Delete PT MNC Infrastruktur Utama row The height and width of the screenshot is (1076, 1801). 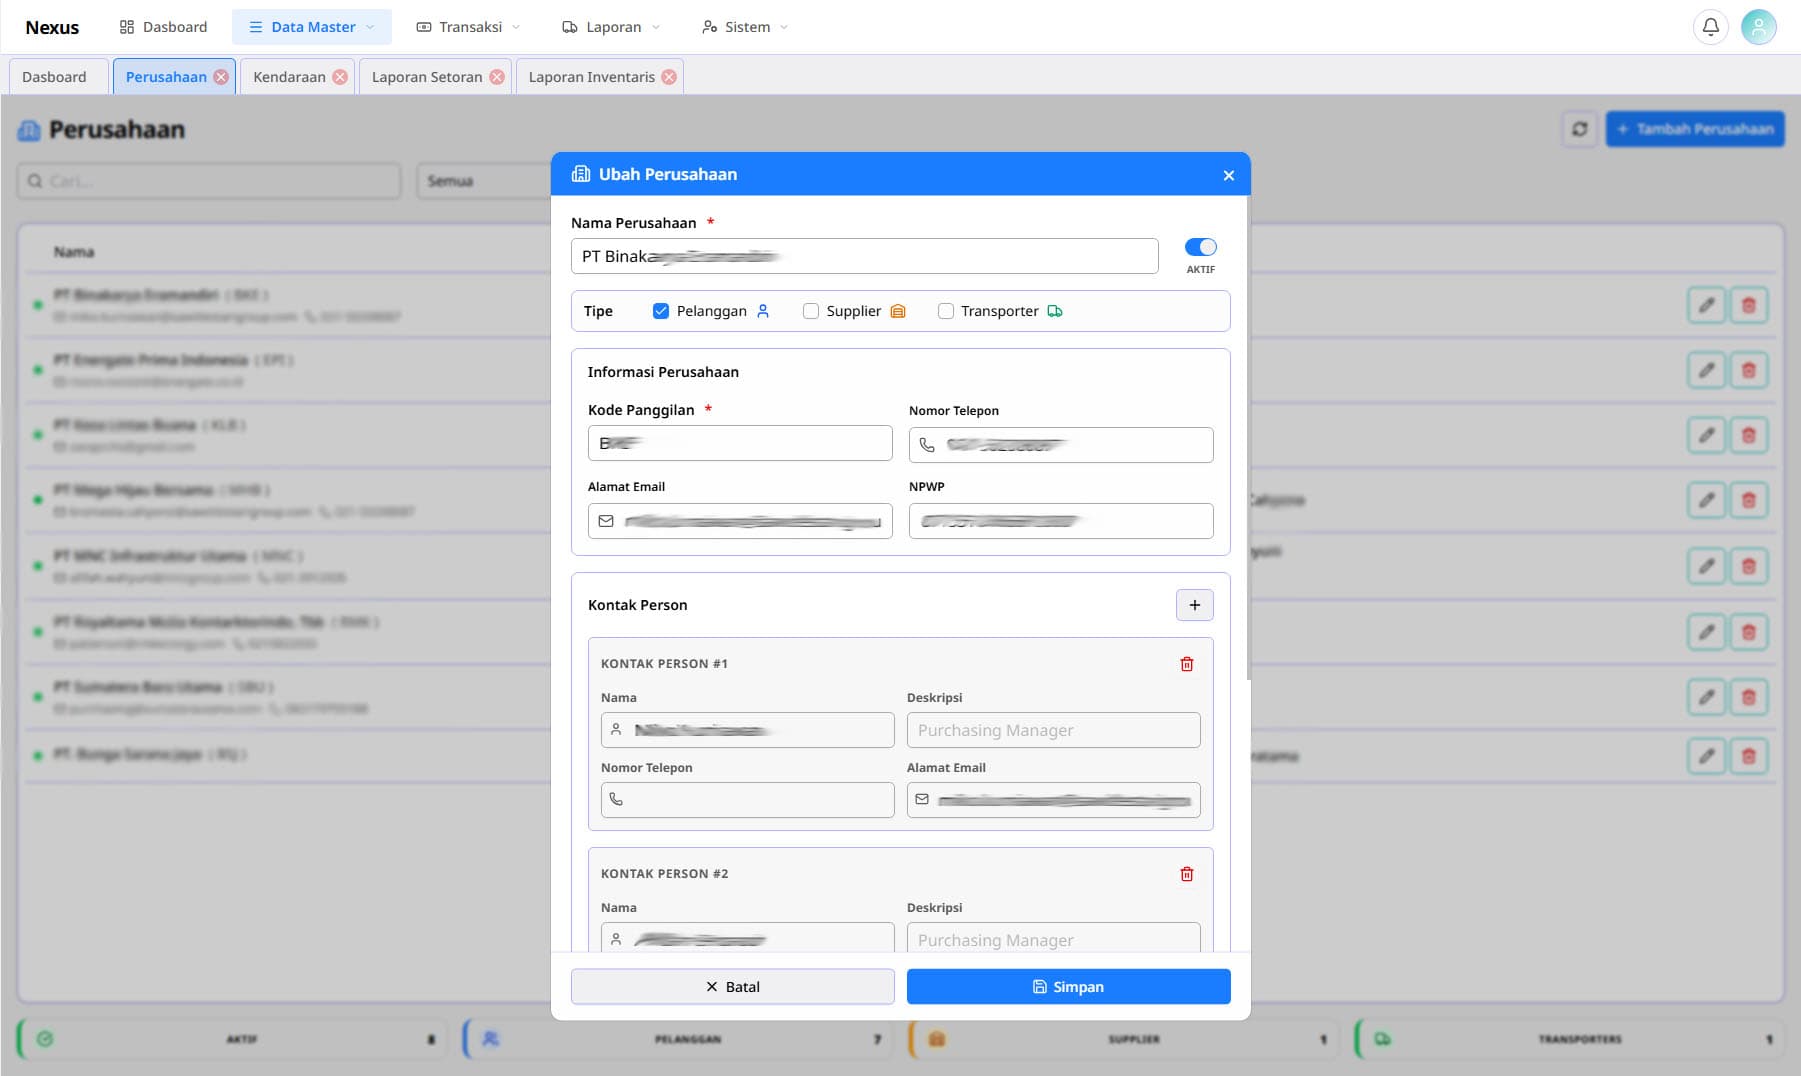(x=1749, y=566)
